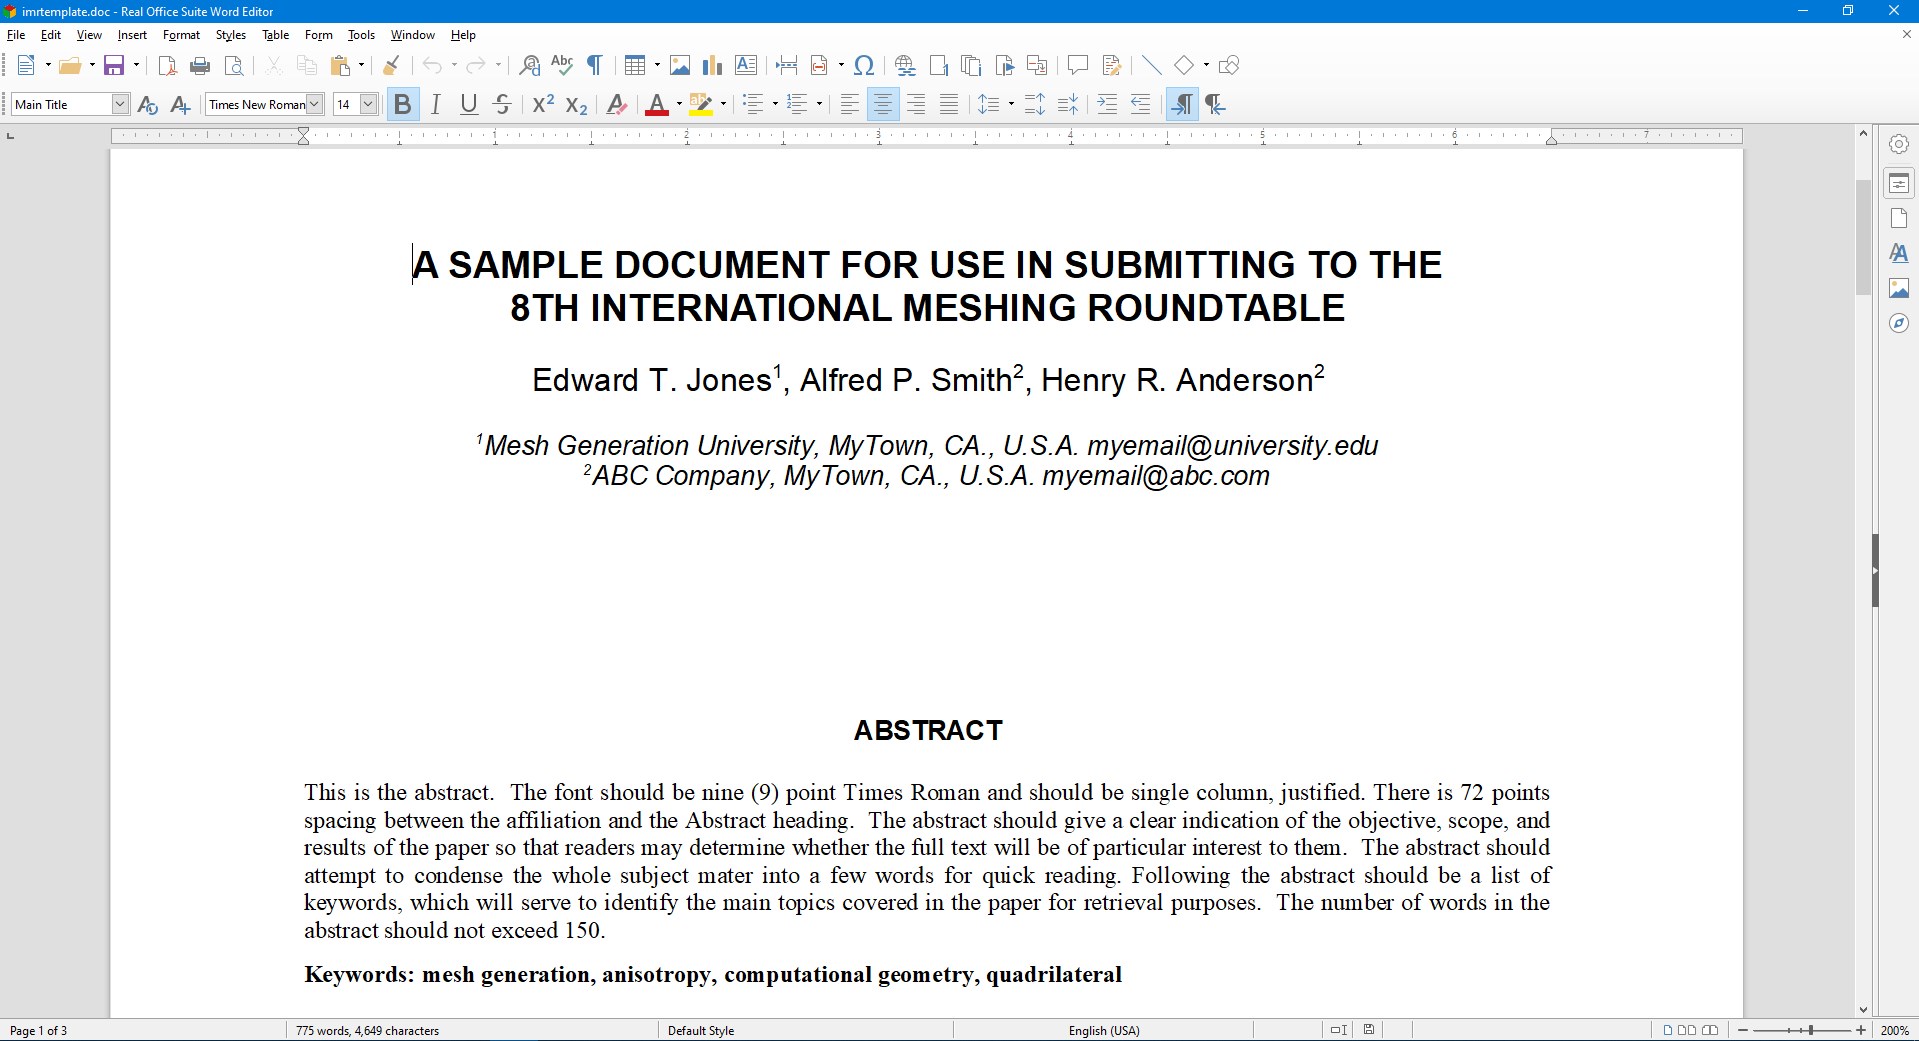Click the word count status field

point(367,1030)
